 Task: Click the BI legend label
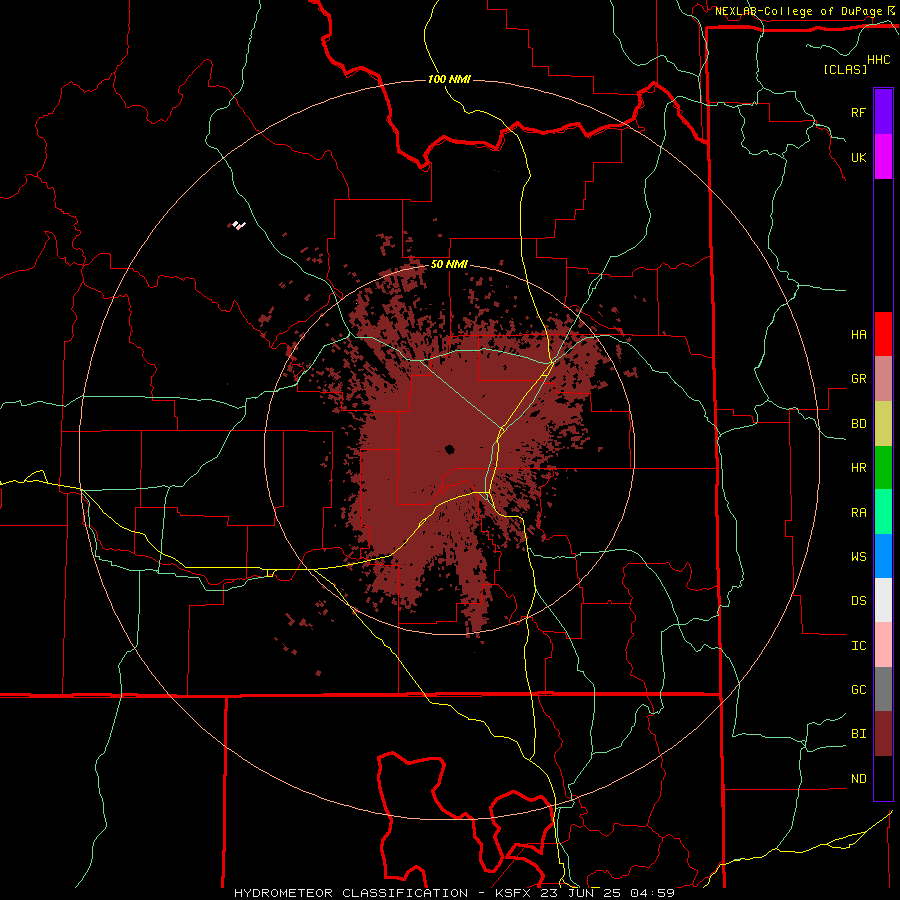[858, 734]
